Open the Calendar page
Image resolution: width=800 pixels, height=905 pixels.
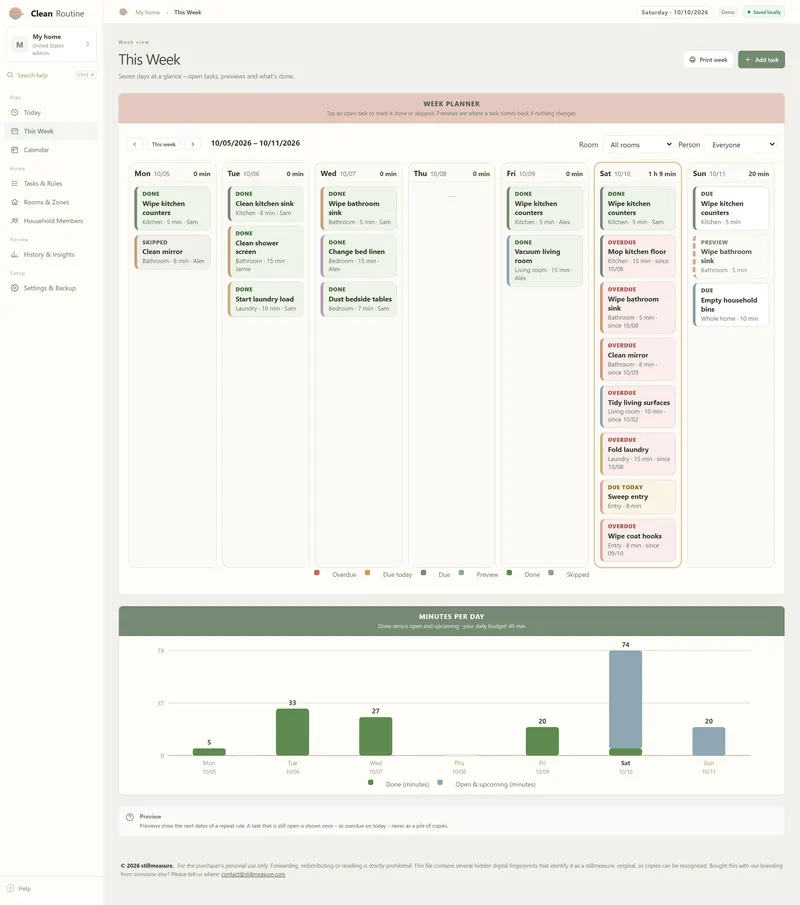tap(51, 149)
